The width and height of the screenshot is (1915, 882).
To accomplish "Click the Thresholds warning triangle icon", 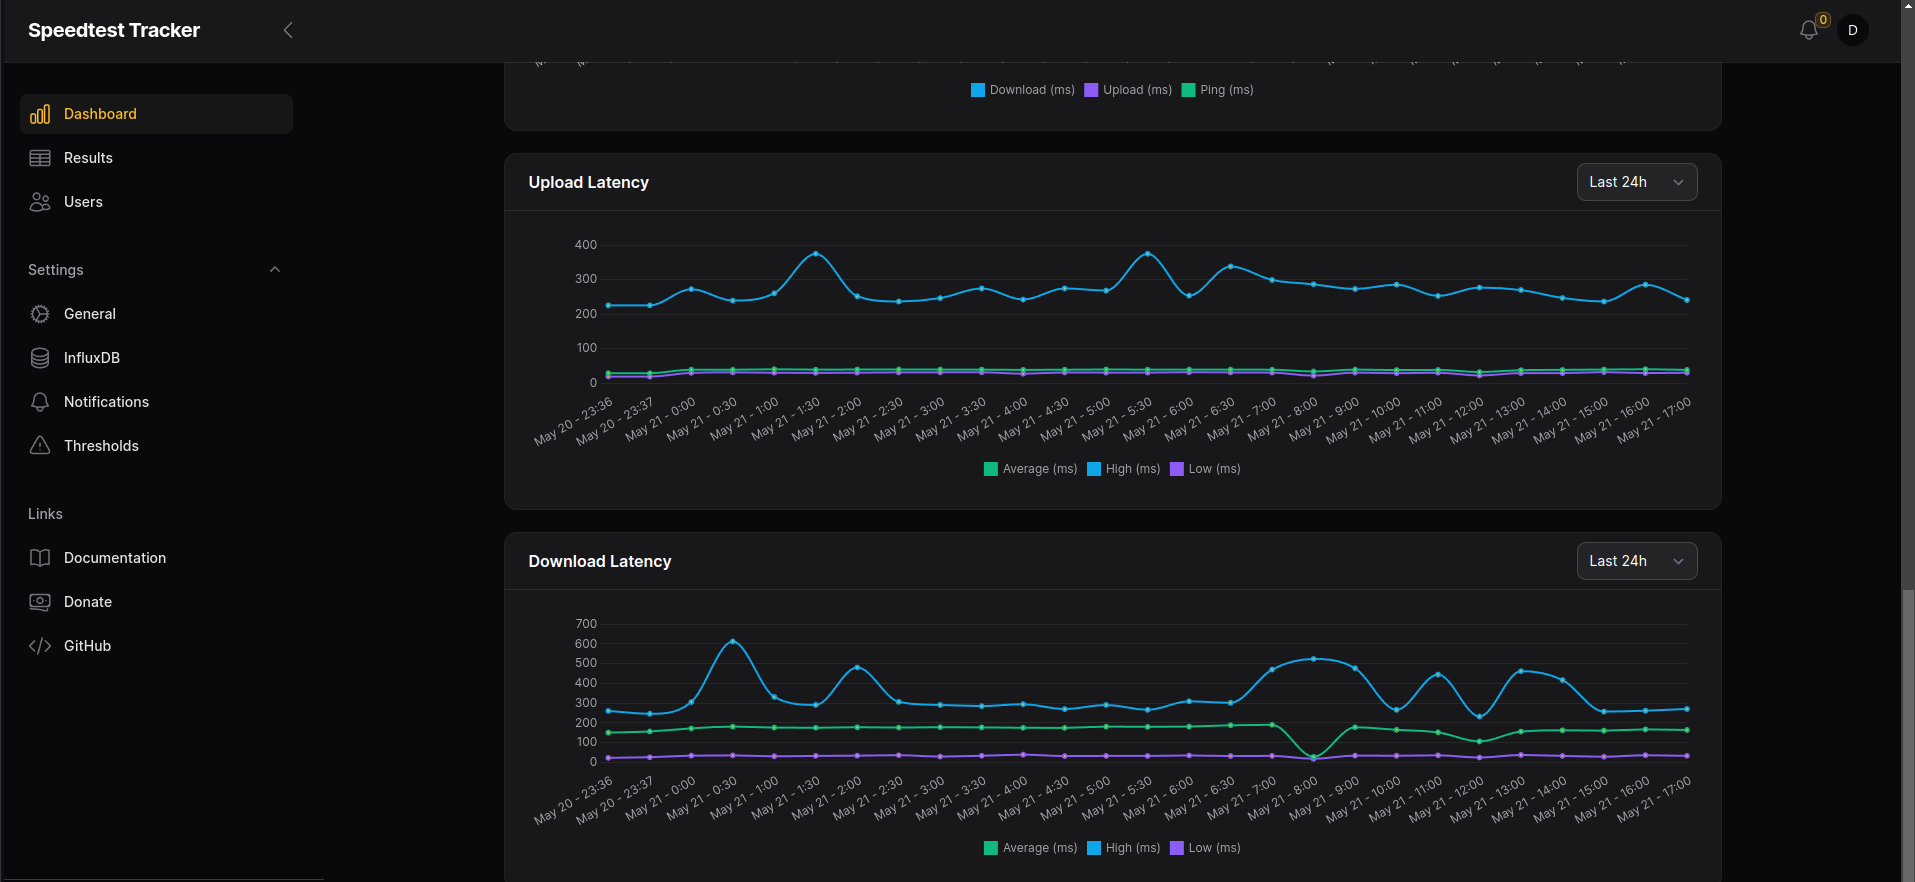I will (x=40, y=446).
